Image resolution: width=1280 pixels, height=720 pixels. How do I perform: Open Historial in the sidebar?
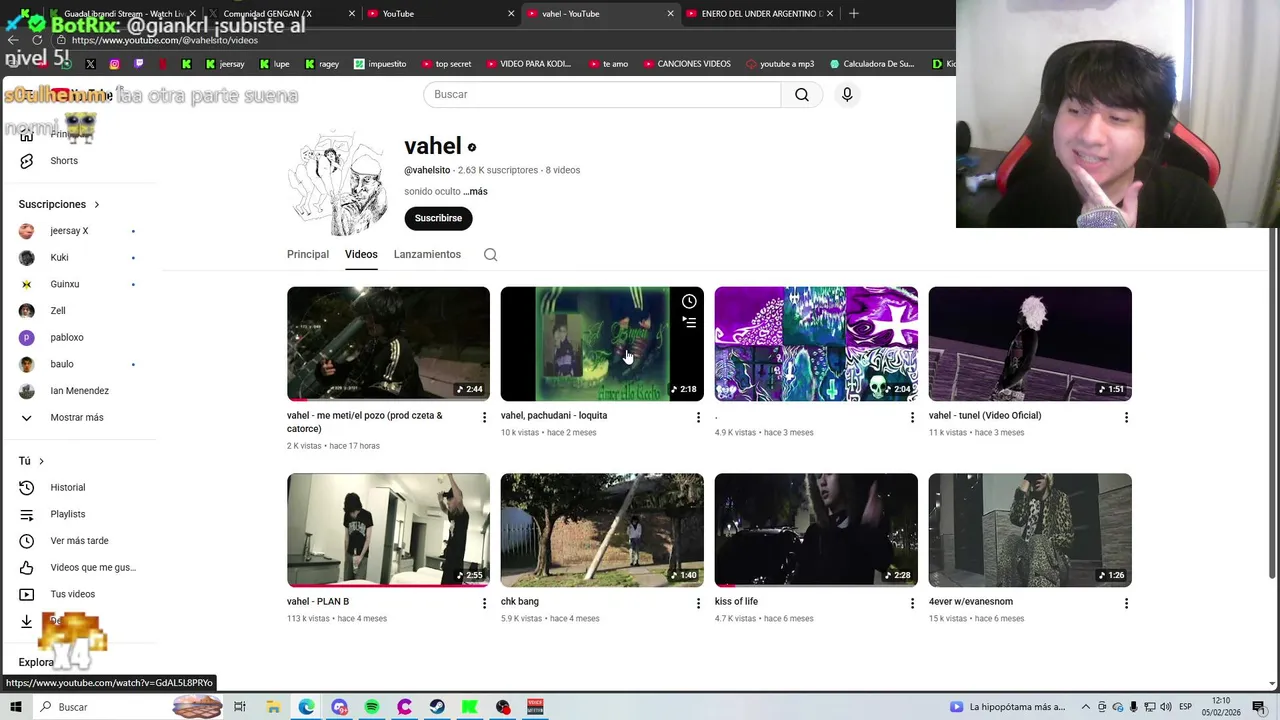68,488
